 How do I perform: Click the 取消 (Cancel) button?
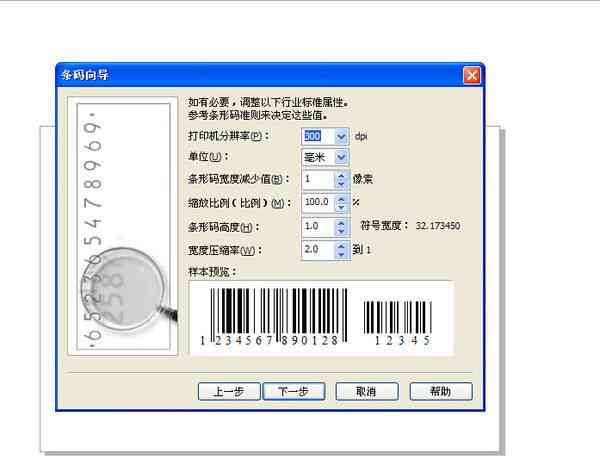coord(367,391)
